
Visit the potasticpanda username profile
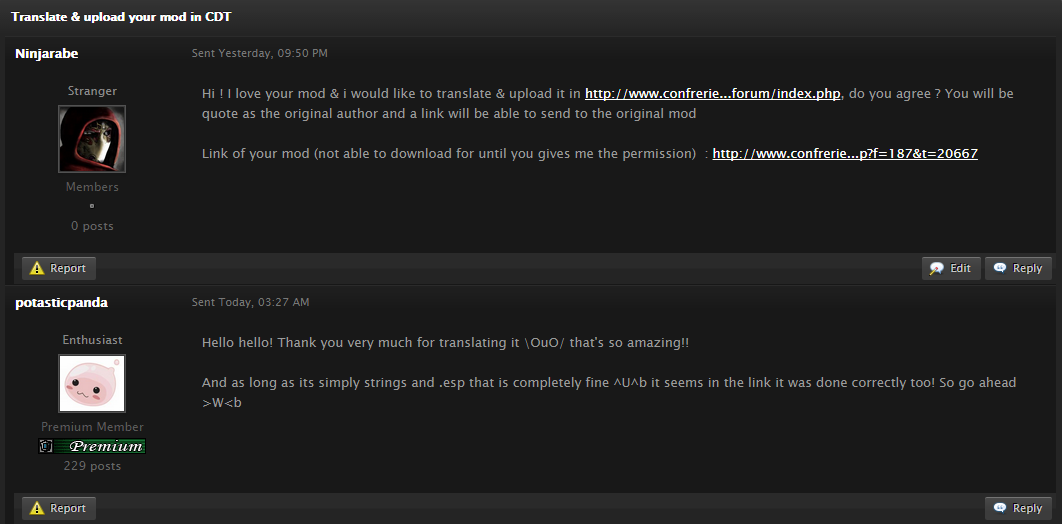pyautogui.click(x=62, y=303)
